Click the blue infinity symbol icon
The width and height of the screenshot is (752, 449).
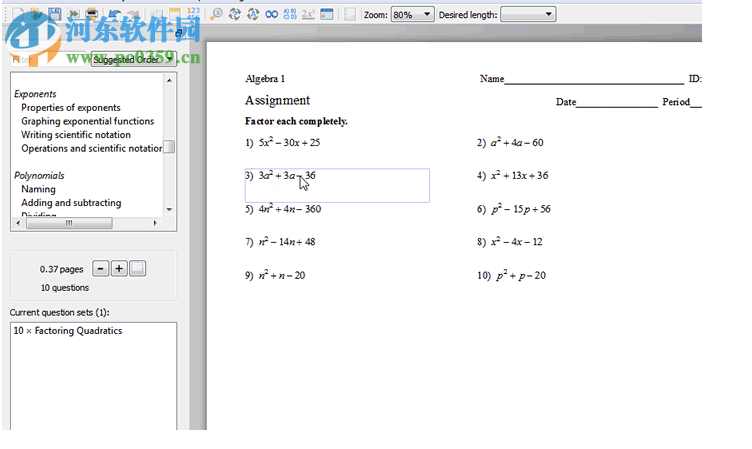pos(271,14)
